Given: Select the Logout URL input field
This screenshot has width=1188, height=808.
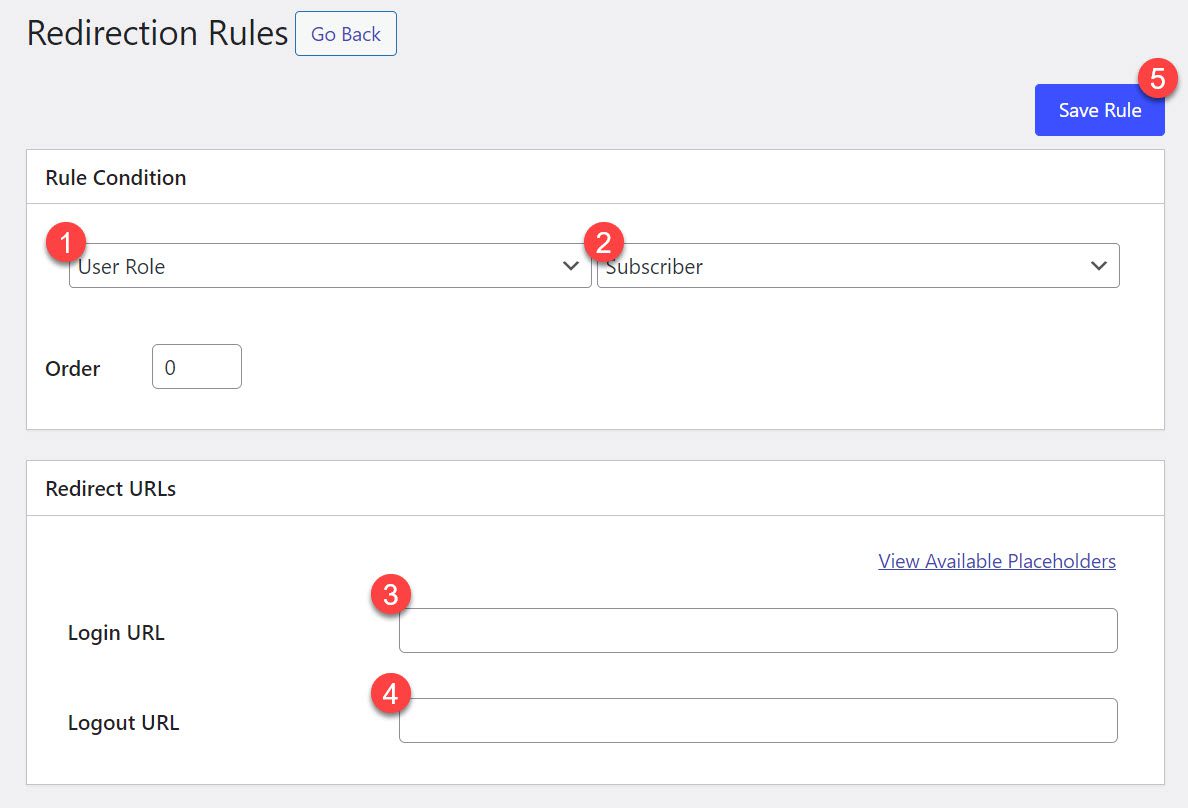Looking at the screenshot, I should coord(758,721).
